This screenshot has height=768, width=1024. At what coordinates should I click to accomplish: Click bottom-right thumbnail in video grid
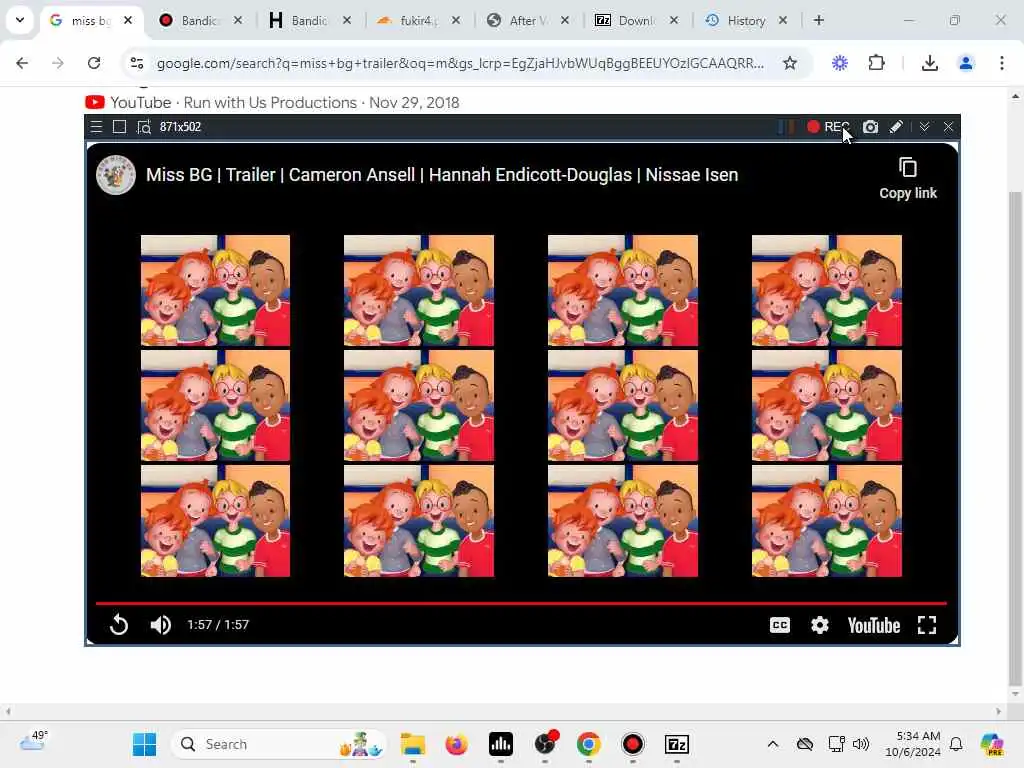tap(827, 521)
